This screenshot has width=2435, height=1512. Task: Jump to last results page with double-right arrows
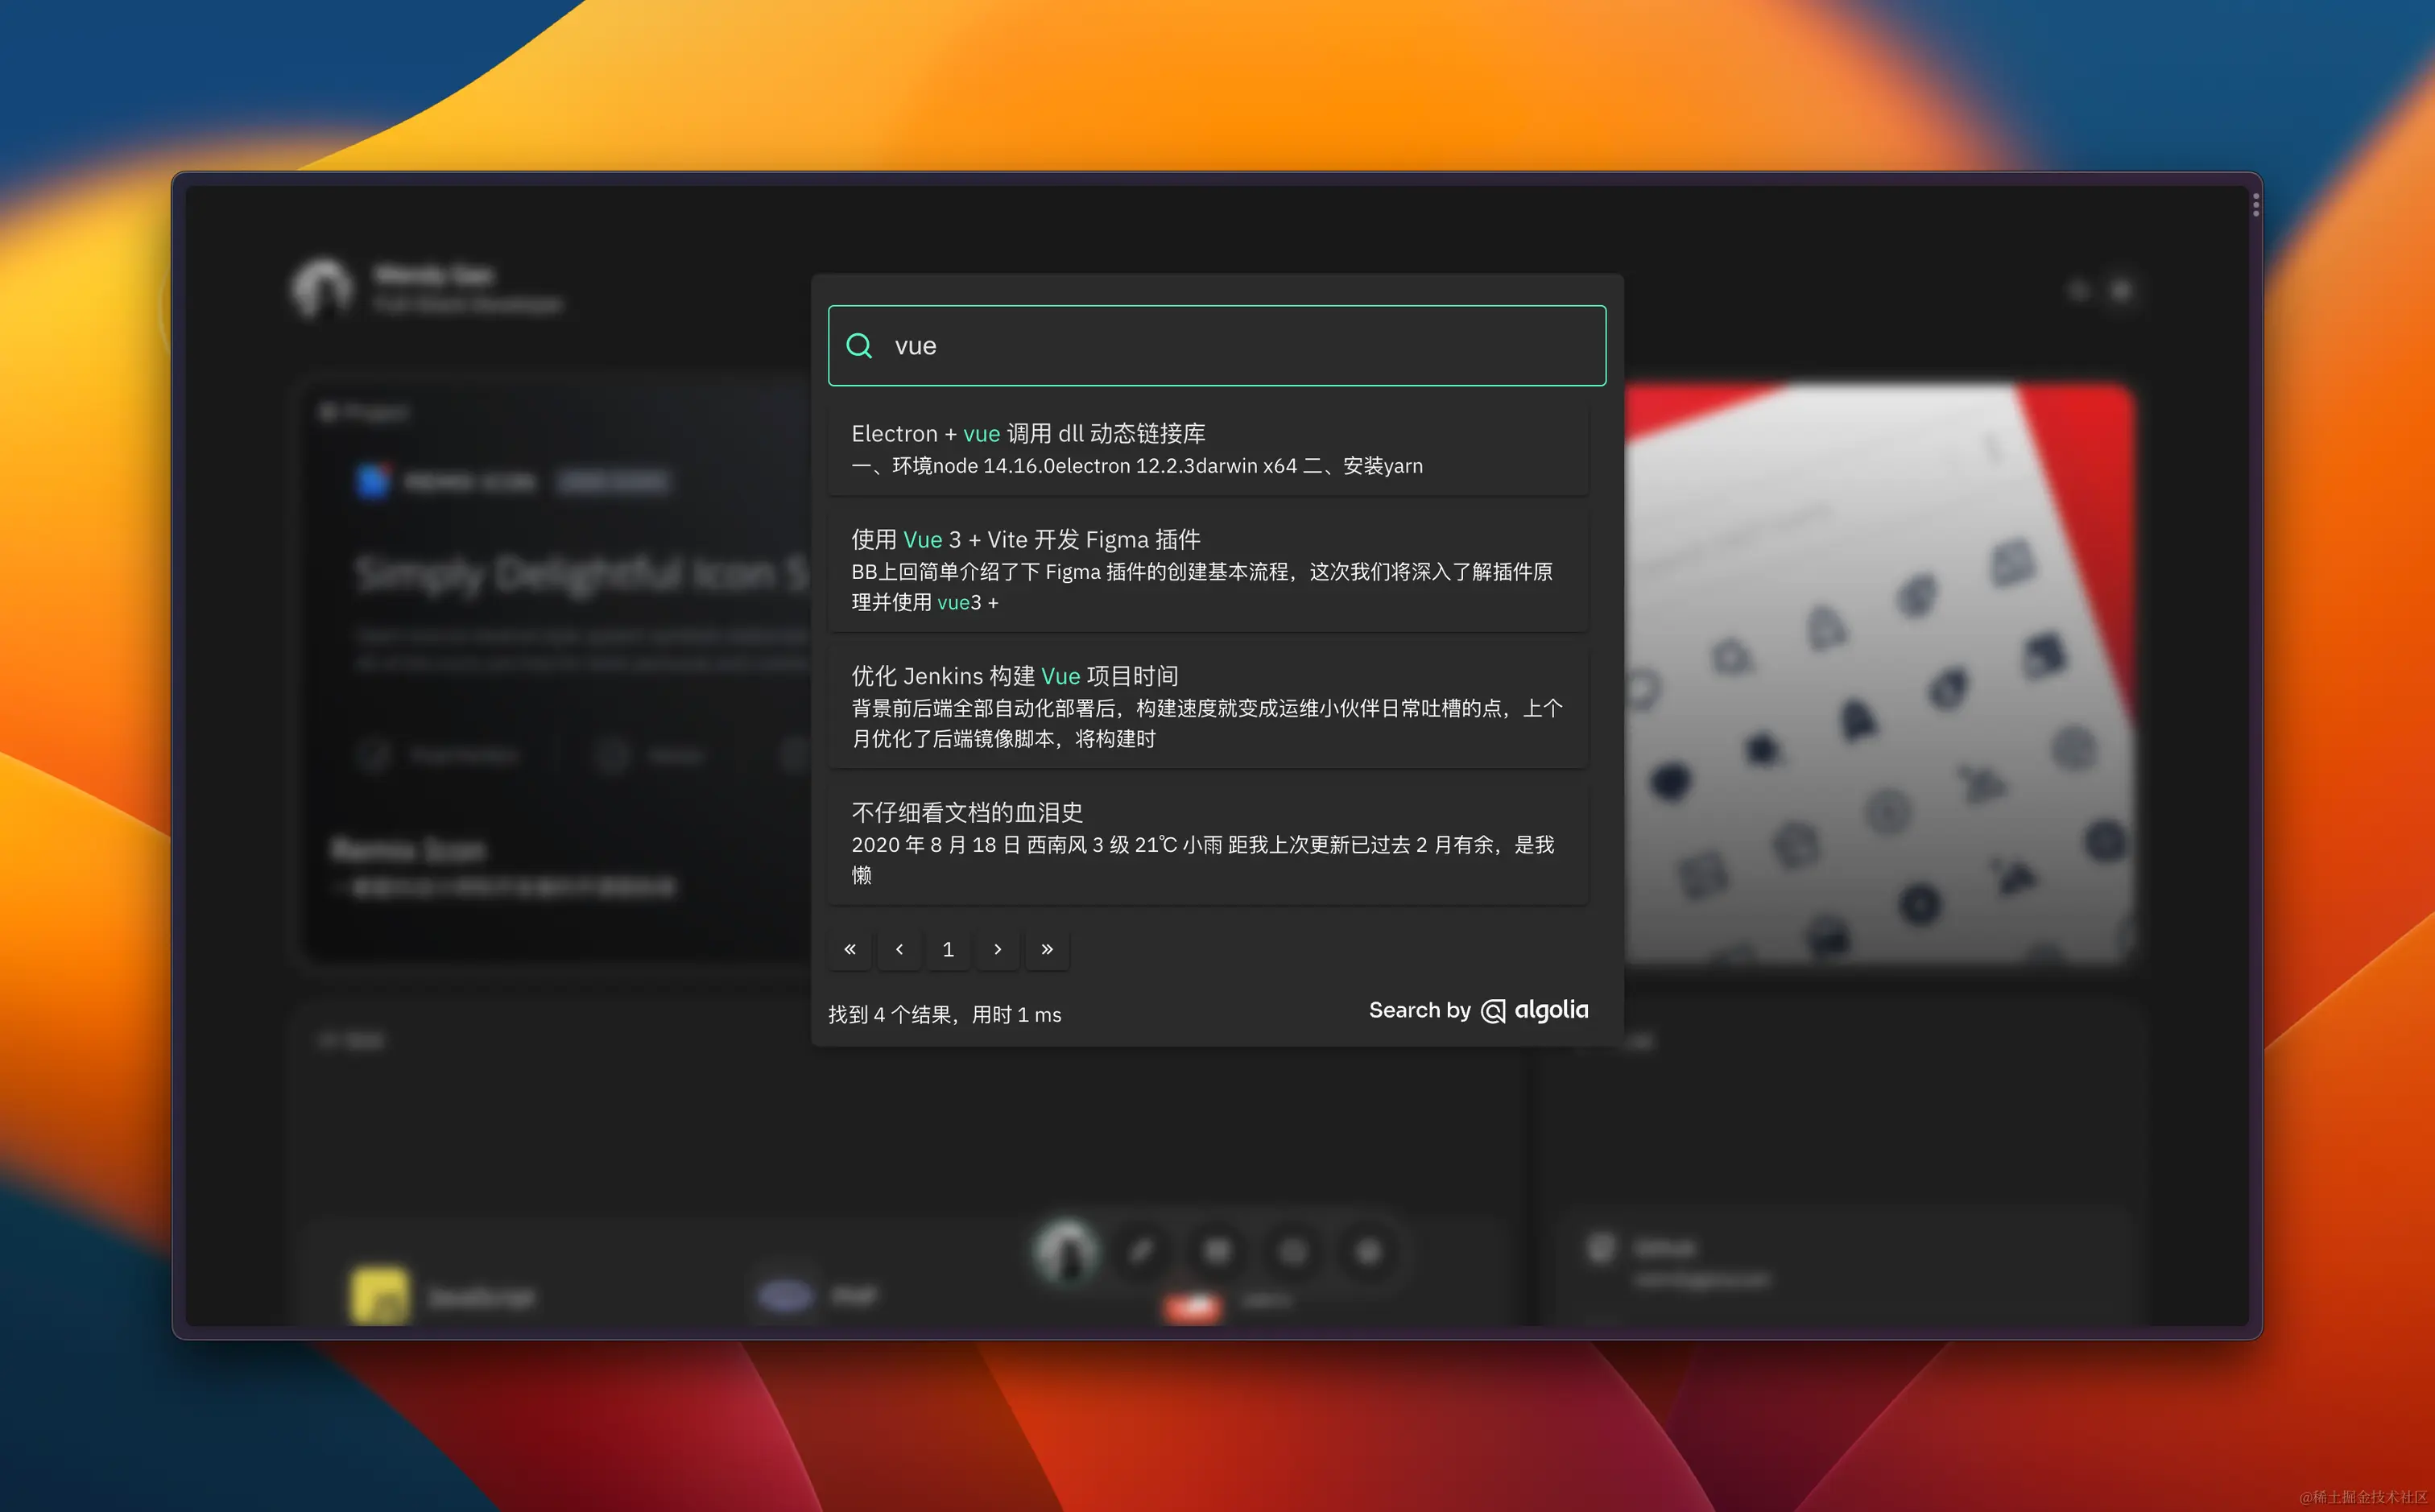[1047, 949]
